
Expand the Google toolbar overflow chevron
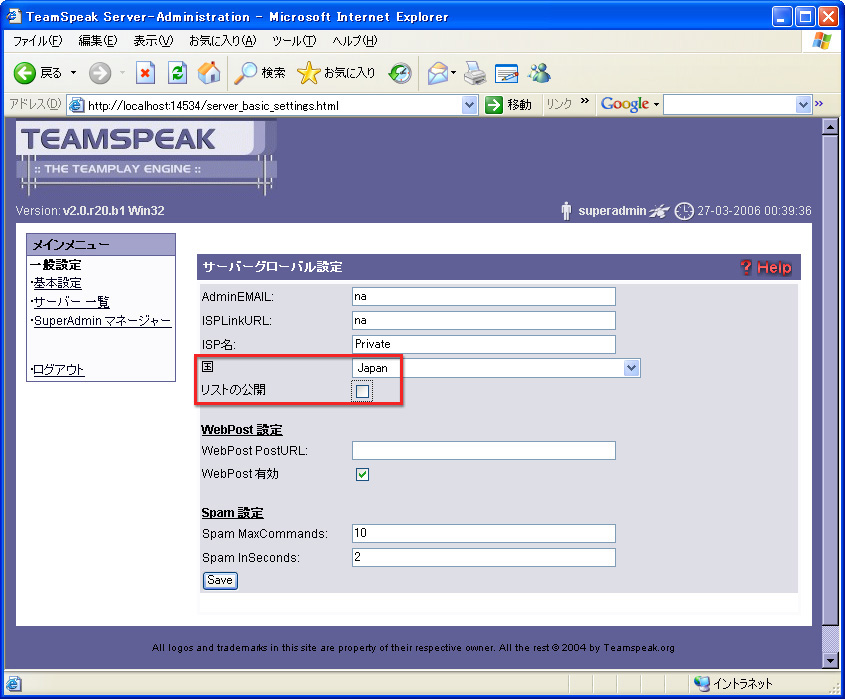tap(819, 103)
